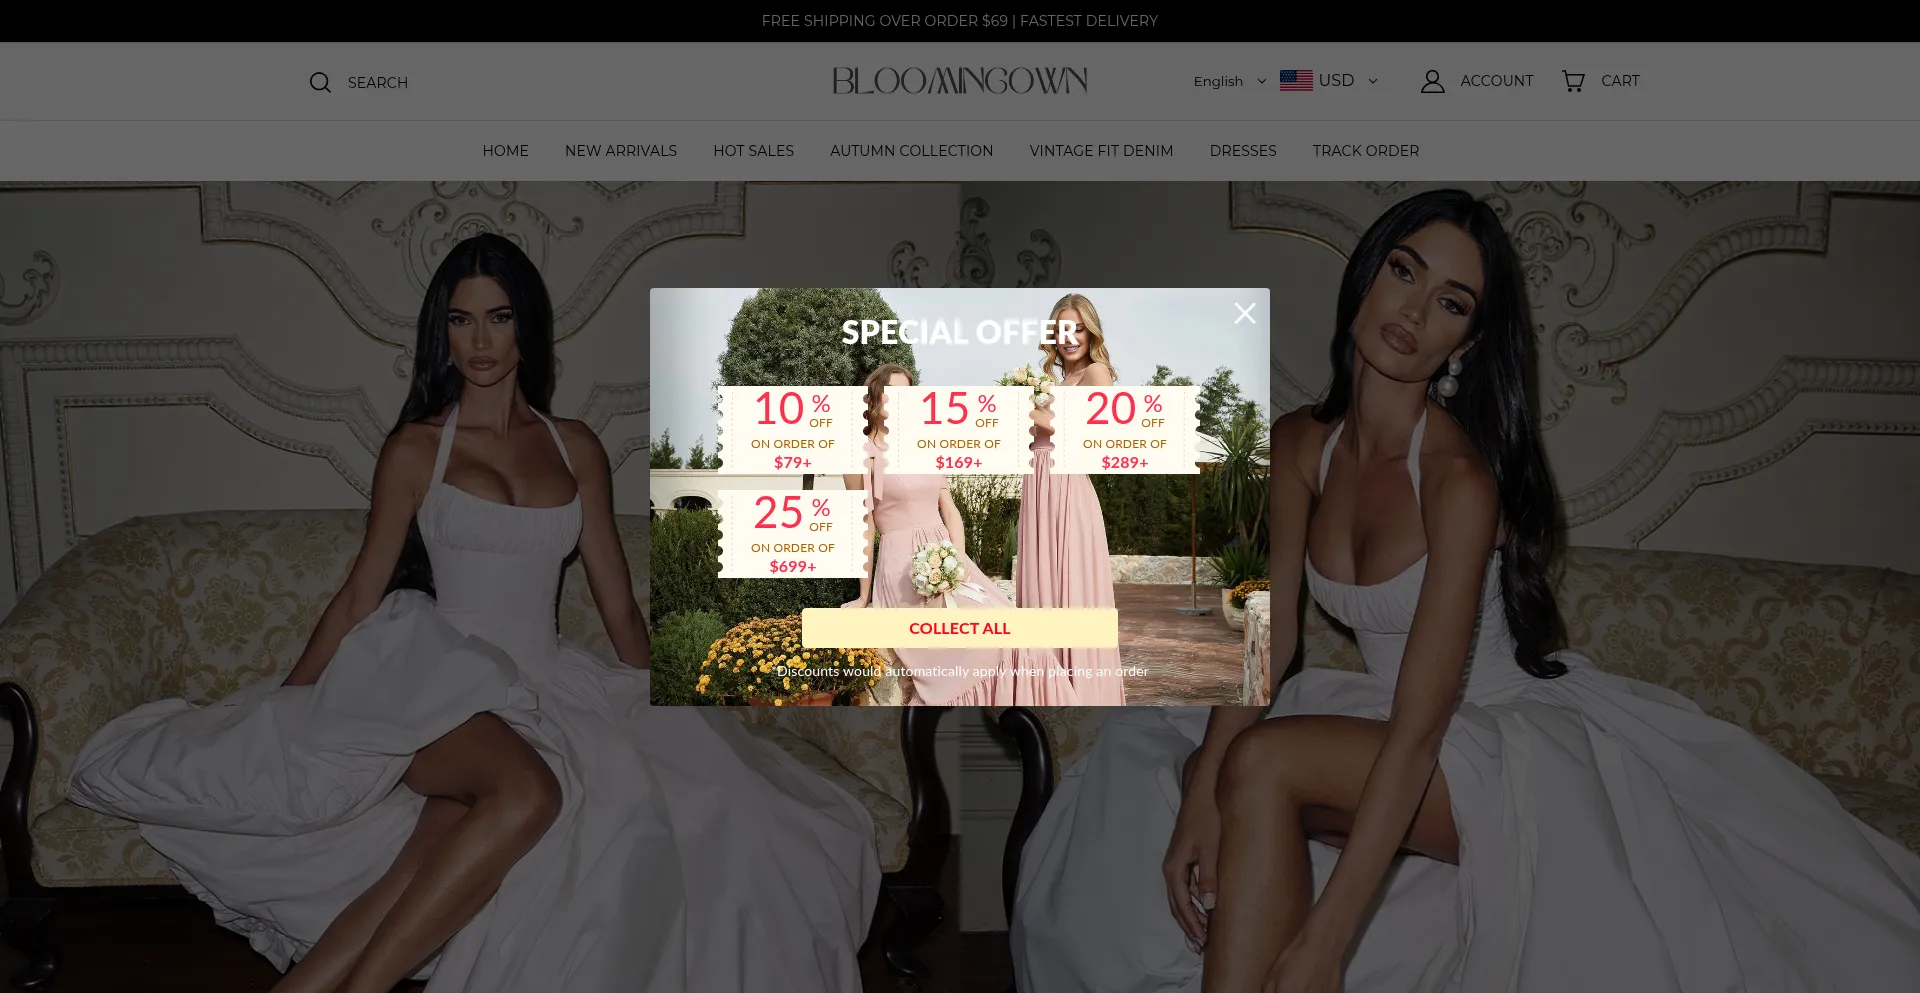Viewport: 1920px width, 993px height.
Task: Open New Arrivals menu
Action: [620, 151]
